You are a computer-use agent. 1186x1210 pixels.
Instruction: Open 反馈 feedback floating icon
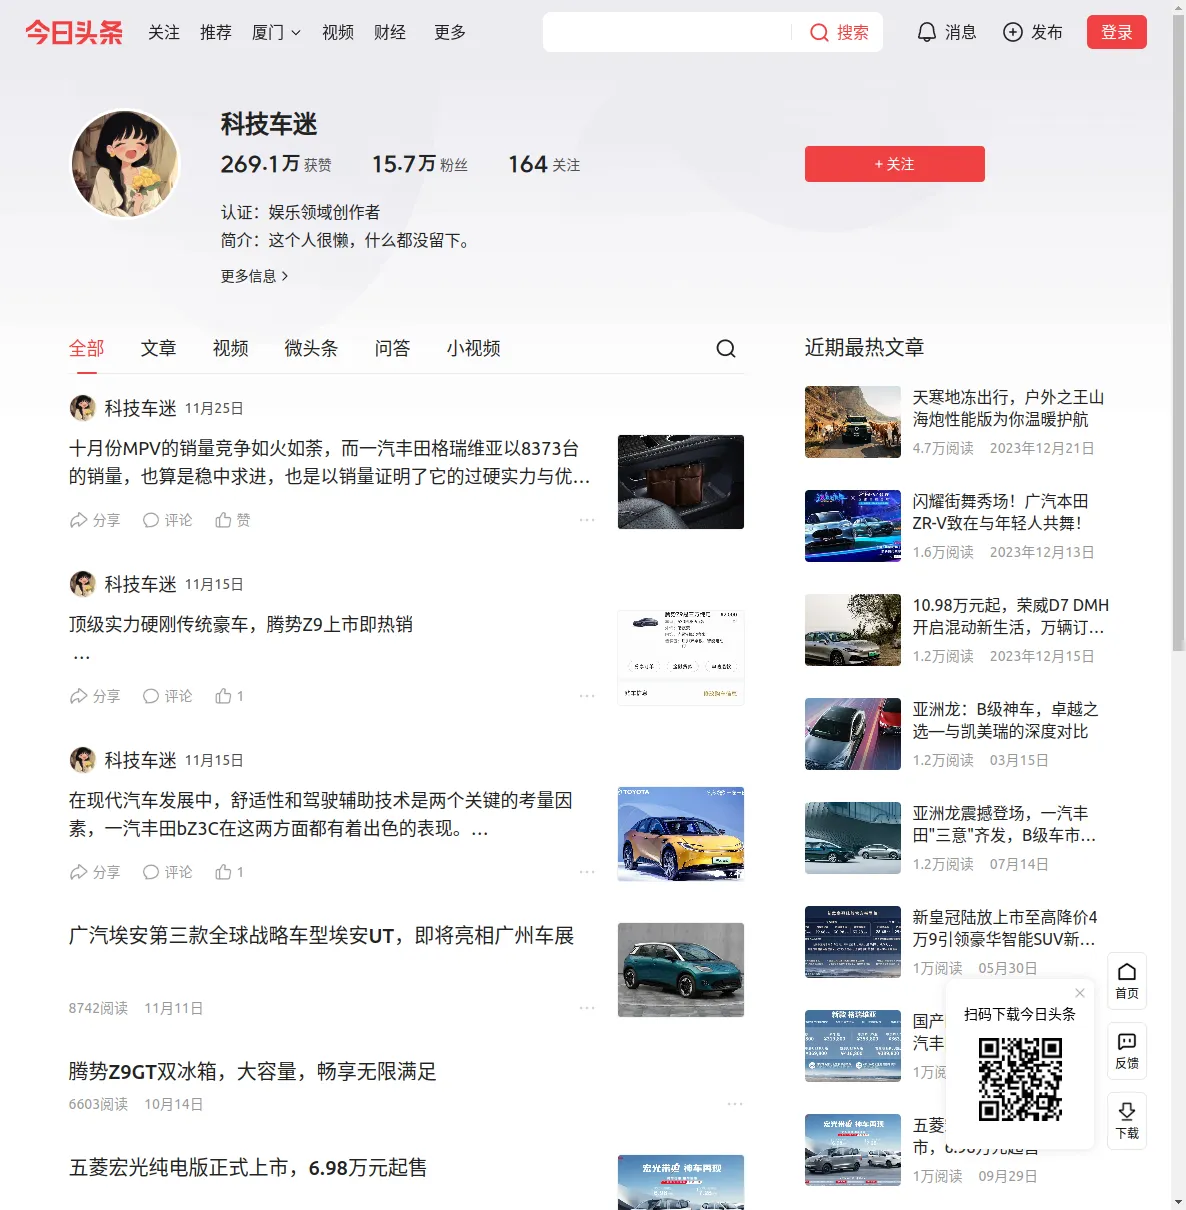point(1127,1051)
